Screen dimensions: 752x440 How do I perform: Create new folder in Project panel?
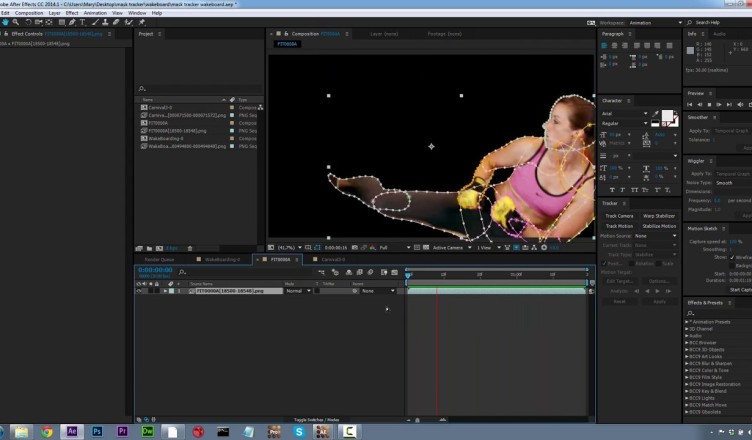click(150, 248)
